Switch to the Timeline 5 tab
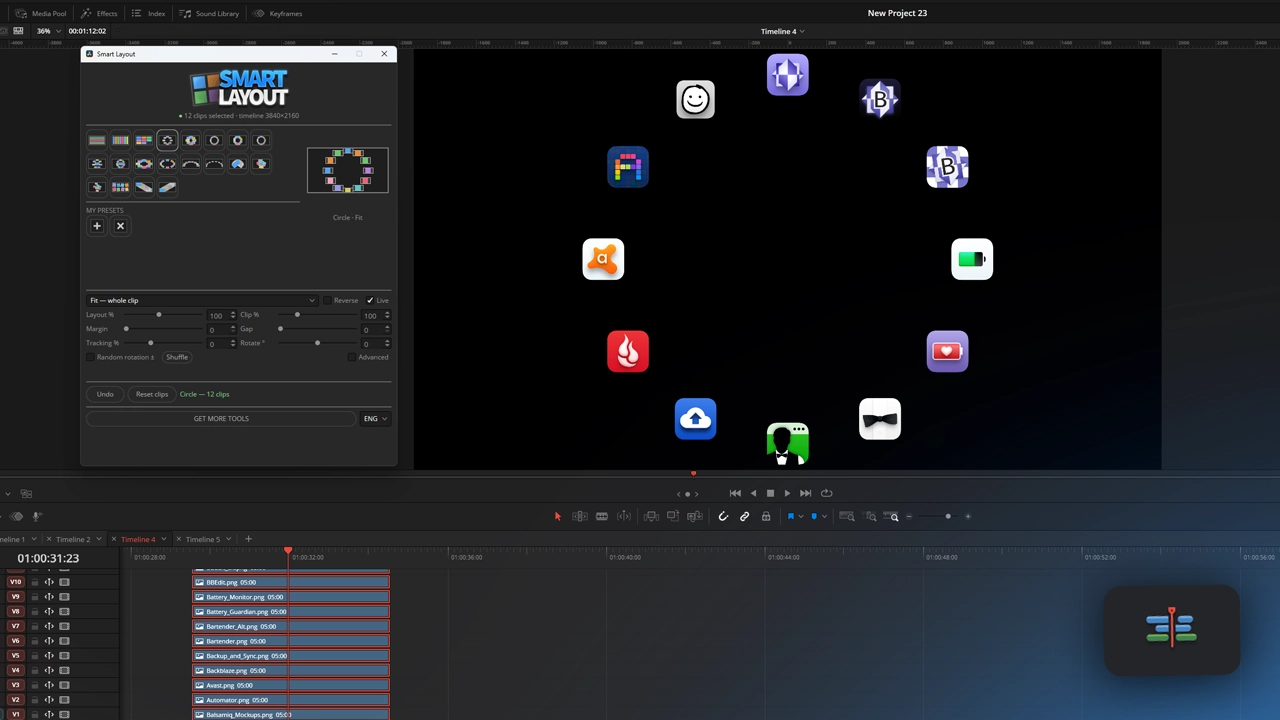Screen dimensions: 1280x720 coord(202,540)
